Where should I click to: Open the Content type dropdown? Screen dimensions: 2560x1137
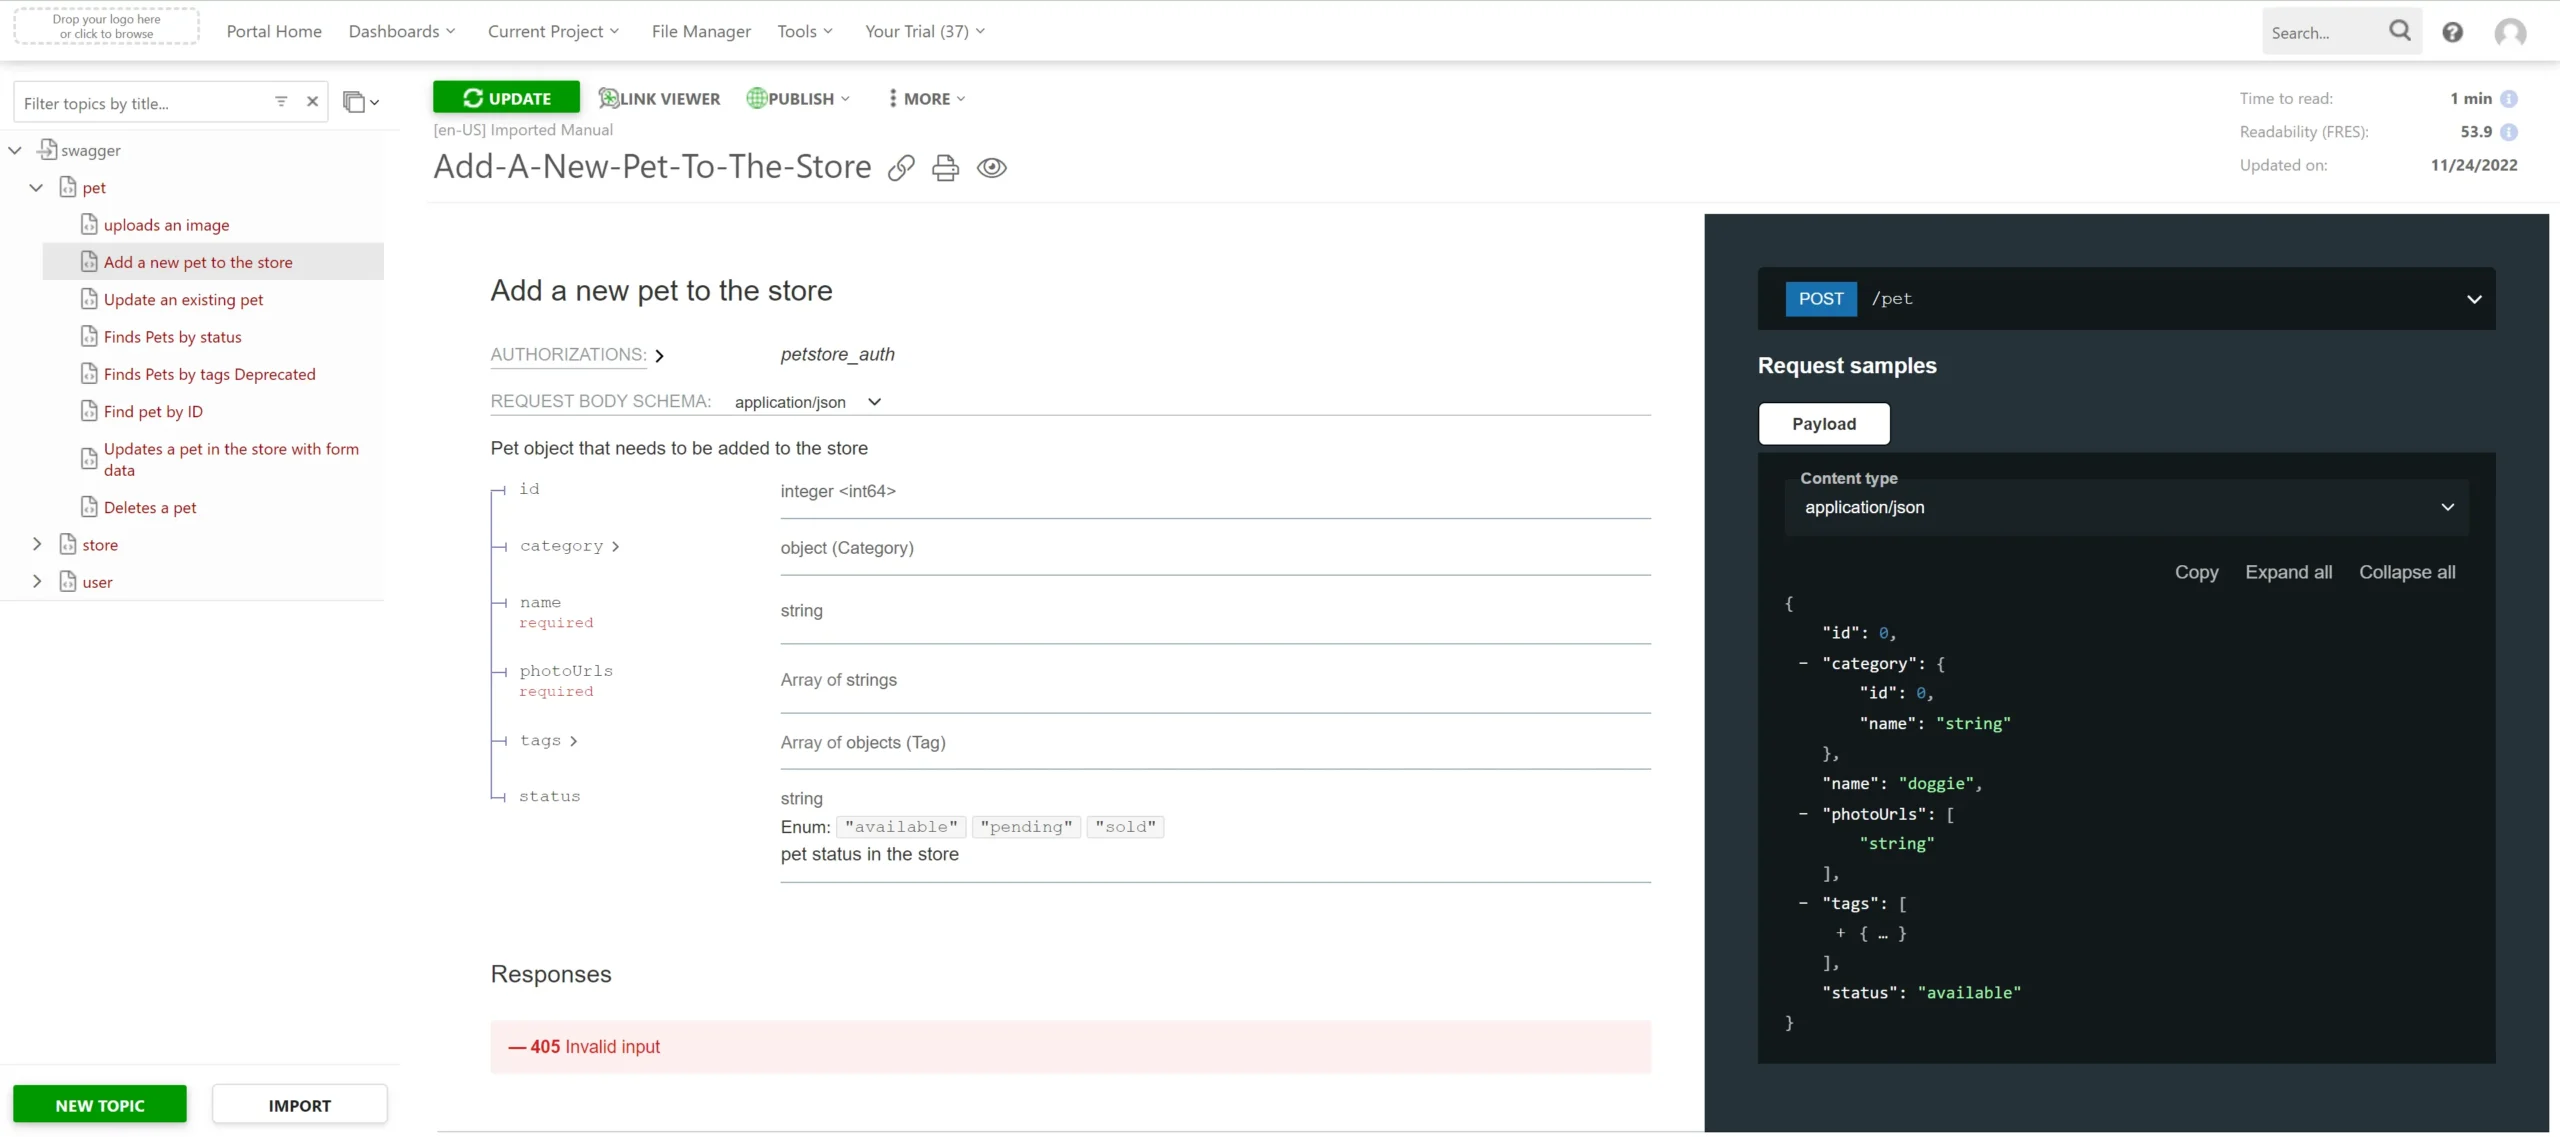(2448, 507)
